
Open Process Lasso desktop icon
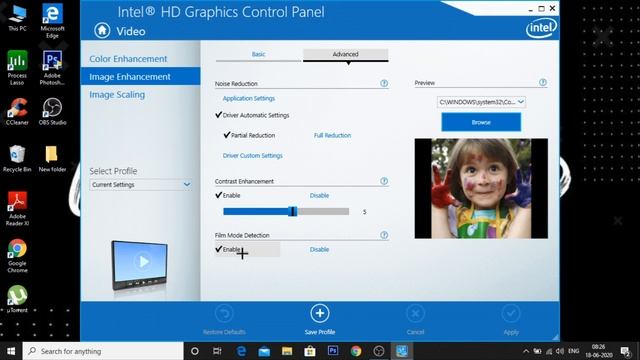point(17,68)
